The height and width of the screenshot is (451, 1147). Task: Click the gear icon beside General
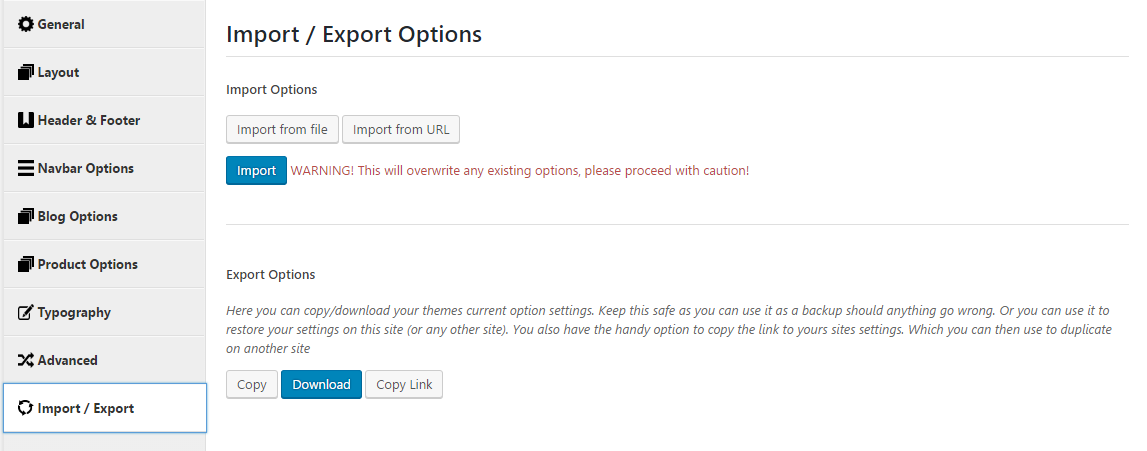26,24
